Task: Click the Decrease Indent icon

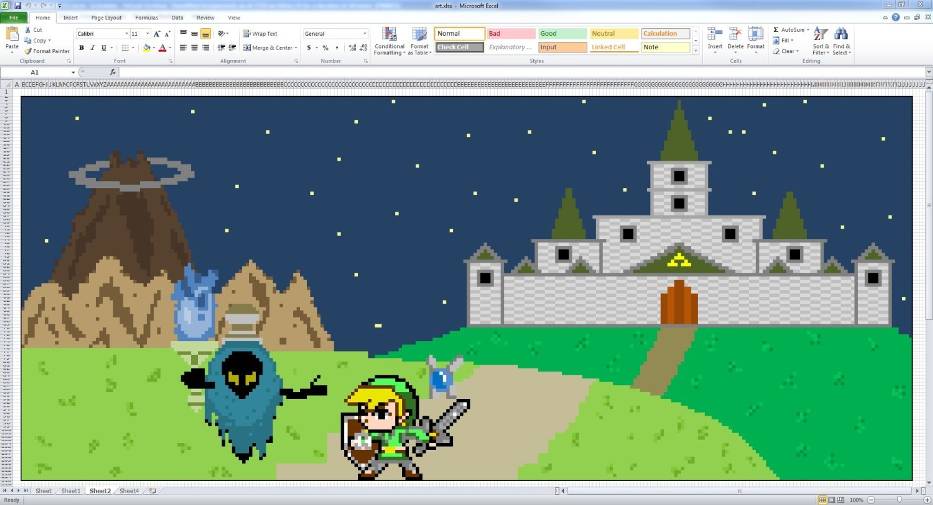Action: 221,48
